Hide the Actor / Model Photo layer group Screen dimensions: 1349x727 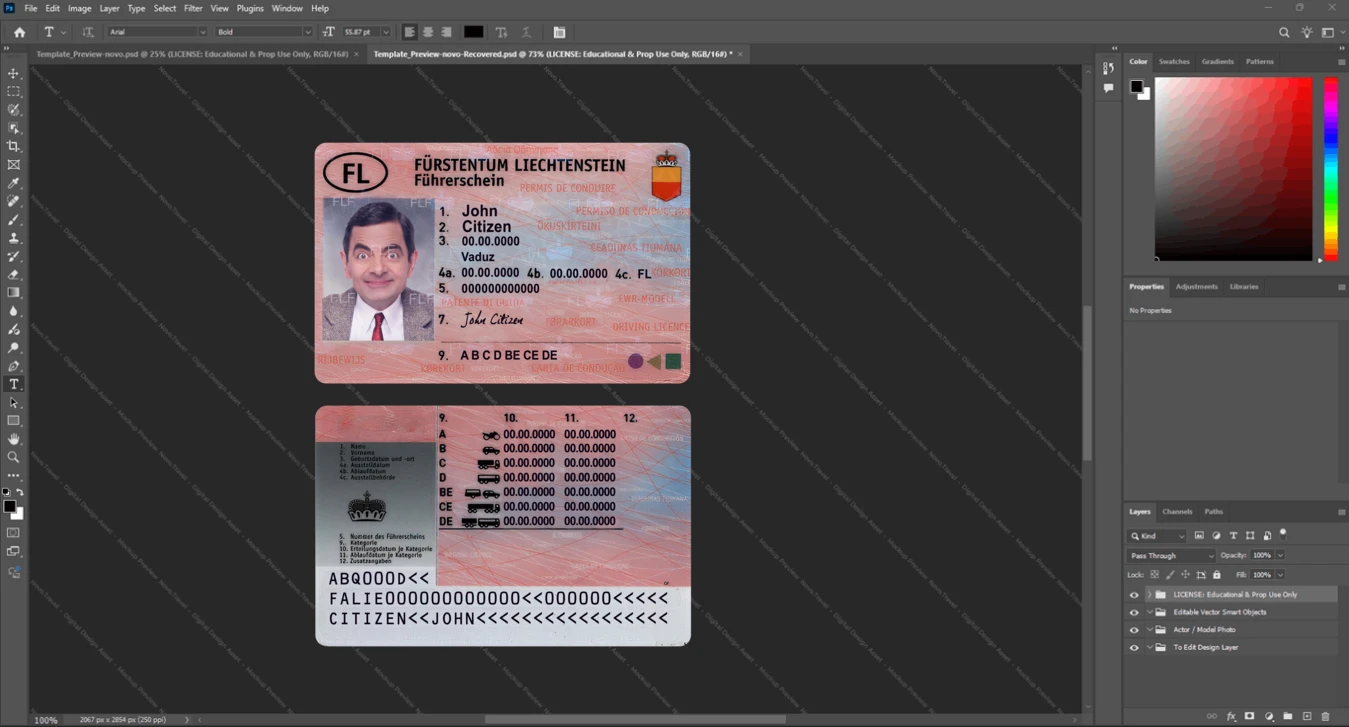1134,630
